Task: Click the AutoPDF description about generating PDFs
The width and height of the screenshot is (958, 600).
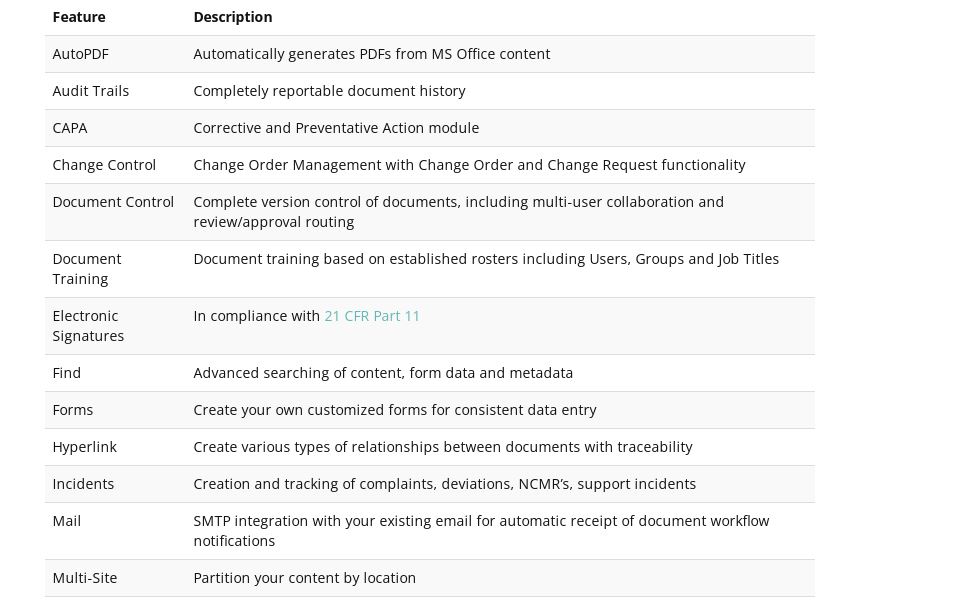Action: pyautogui.click(x=371, y=54)
